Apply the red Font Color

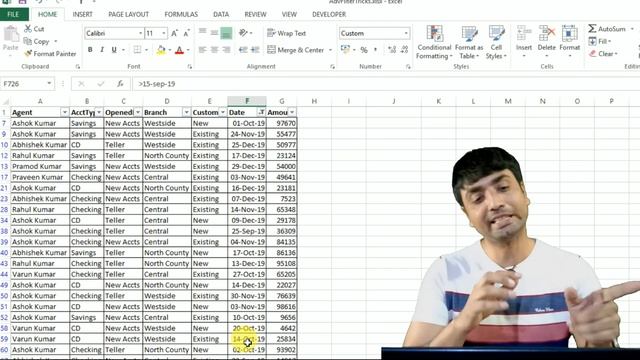pos(179,50)
